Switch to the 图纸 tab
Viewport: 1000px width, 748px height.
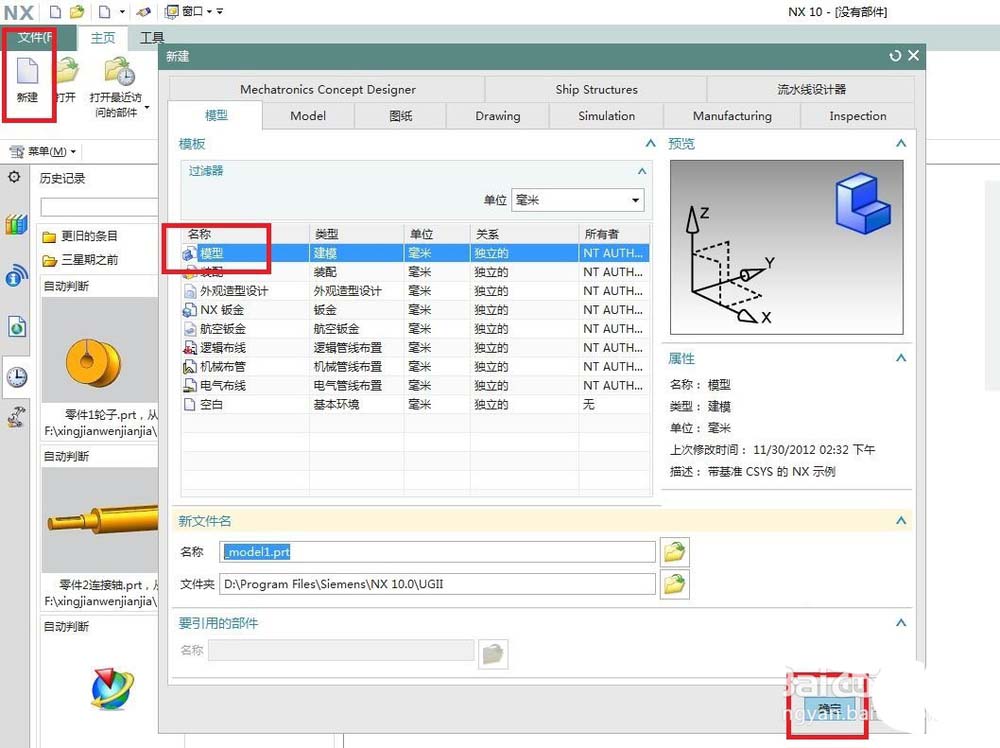click(401, 115)
